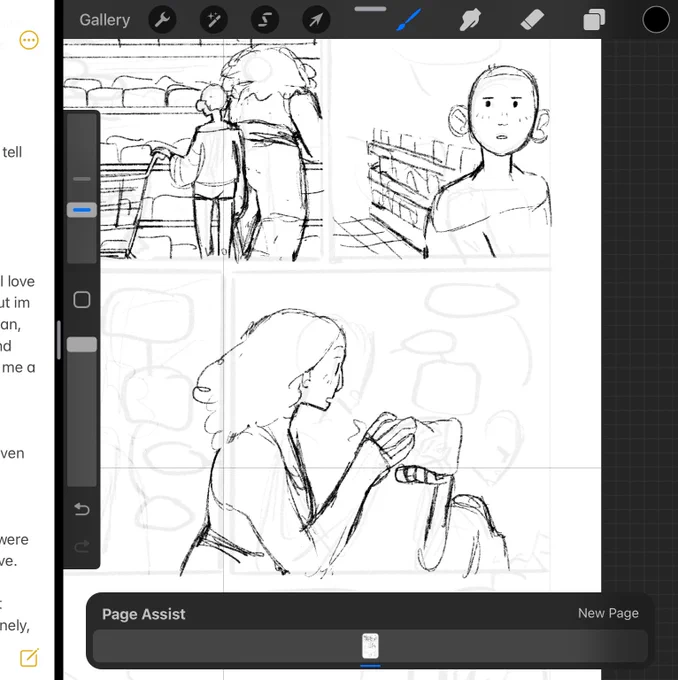Click the brush size slider handle
Viewport: 678px width, 680px height.
[x=82, y=210]
